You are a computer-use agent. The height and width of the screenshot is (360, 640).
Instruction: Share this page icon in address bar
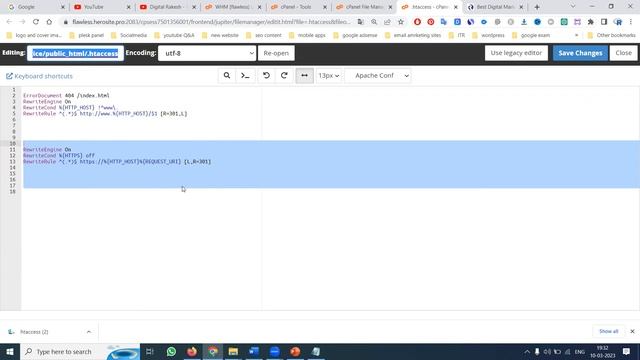(x=387, y=22)
